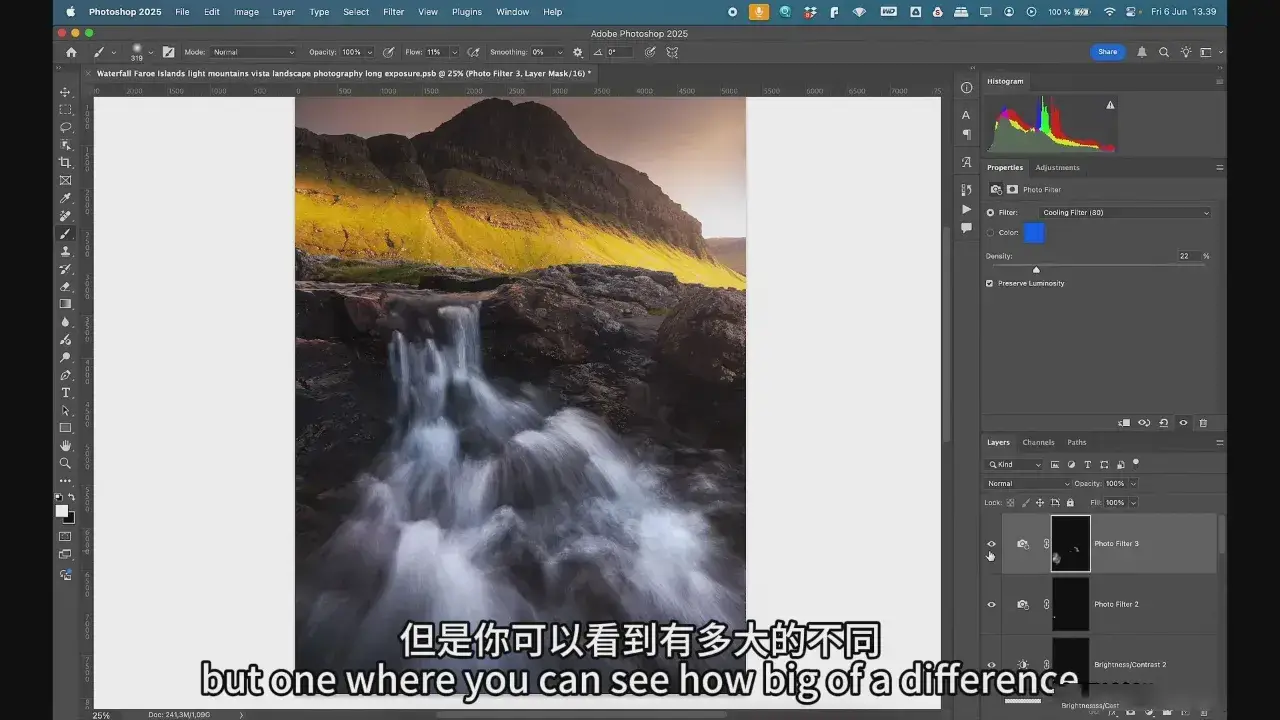Open the brush settings panel icon
The width and height of the screenshot is (1280, 720).
click(x=168, y=52)
